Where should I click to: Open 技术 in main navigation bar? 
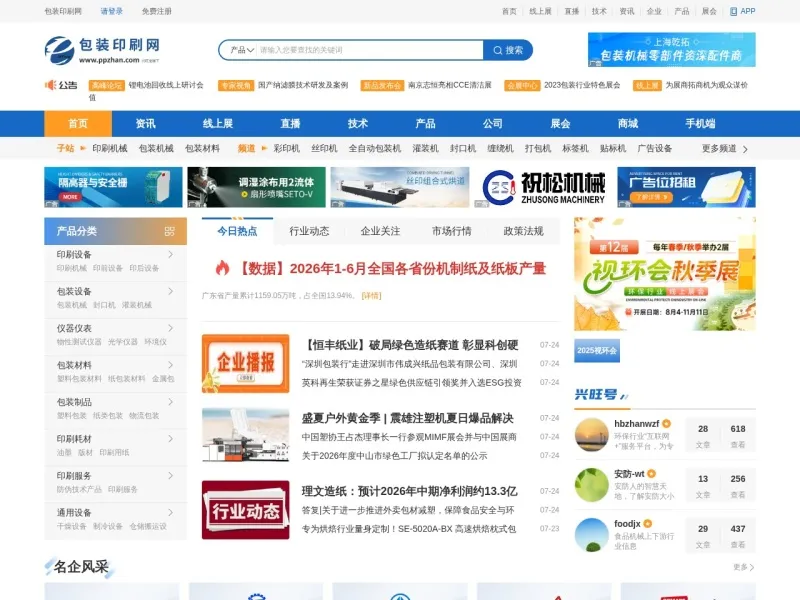pyautogui.click(x=358, y=123)
